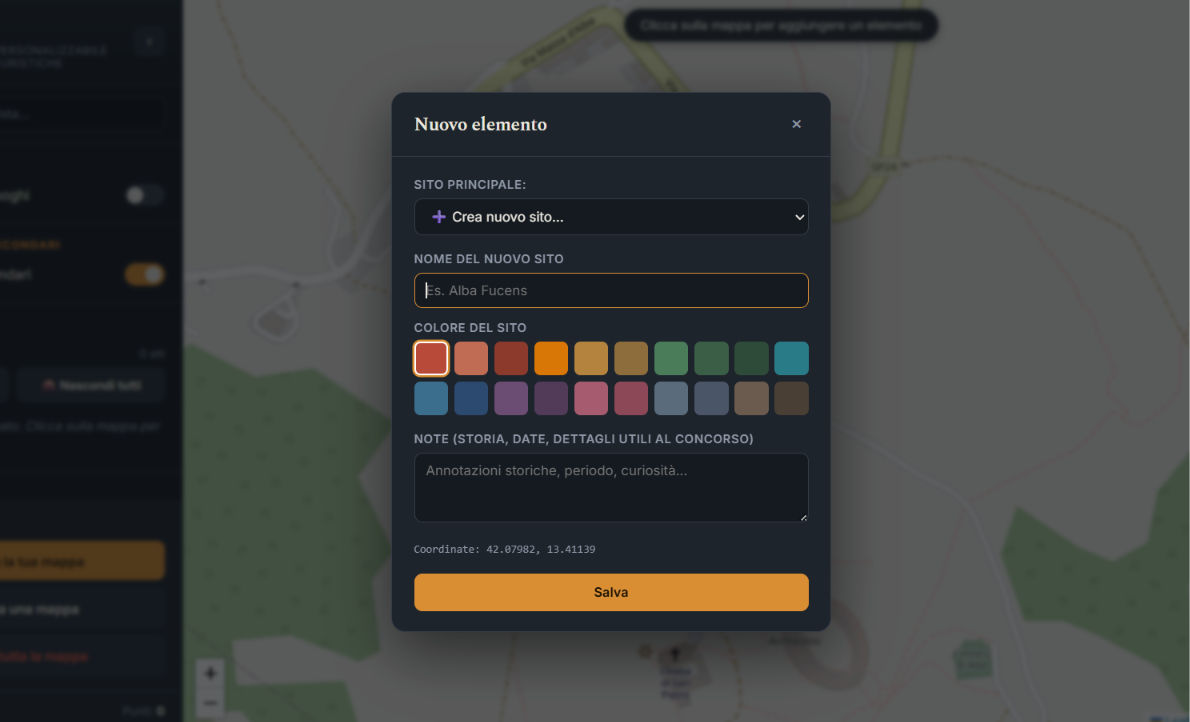This screenshot has width=1190, height=722.
Task: Select the highlighted red color swatch
Action: pyautogui.click(x=431, y=358)
